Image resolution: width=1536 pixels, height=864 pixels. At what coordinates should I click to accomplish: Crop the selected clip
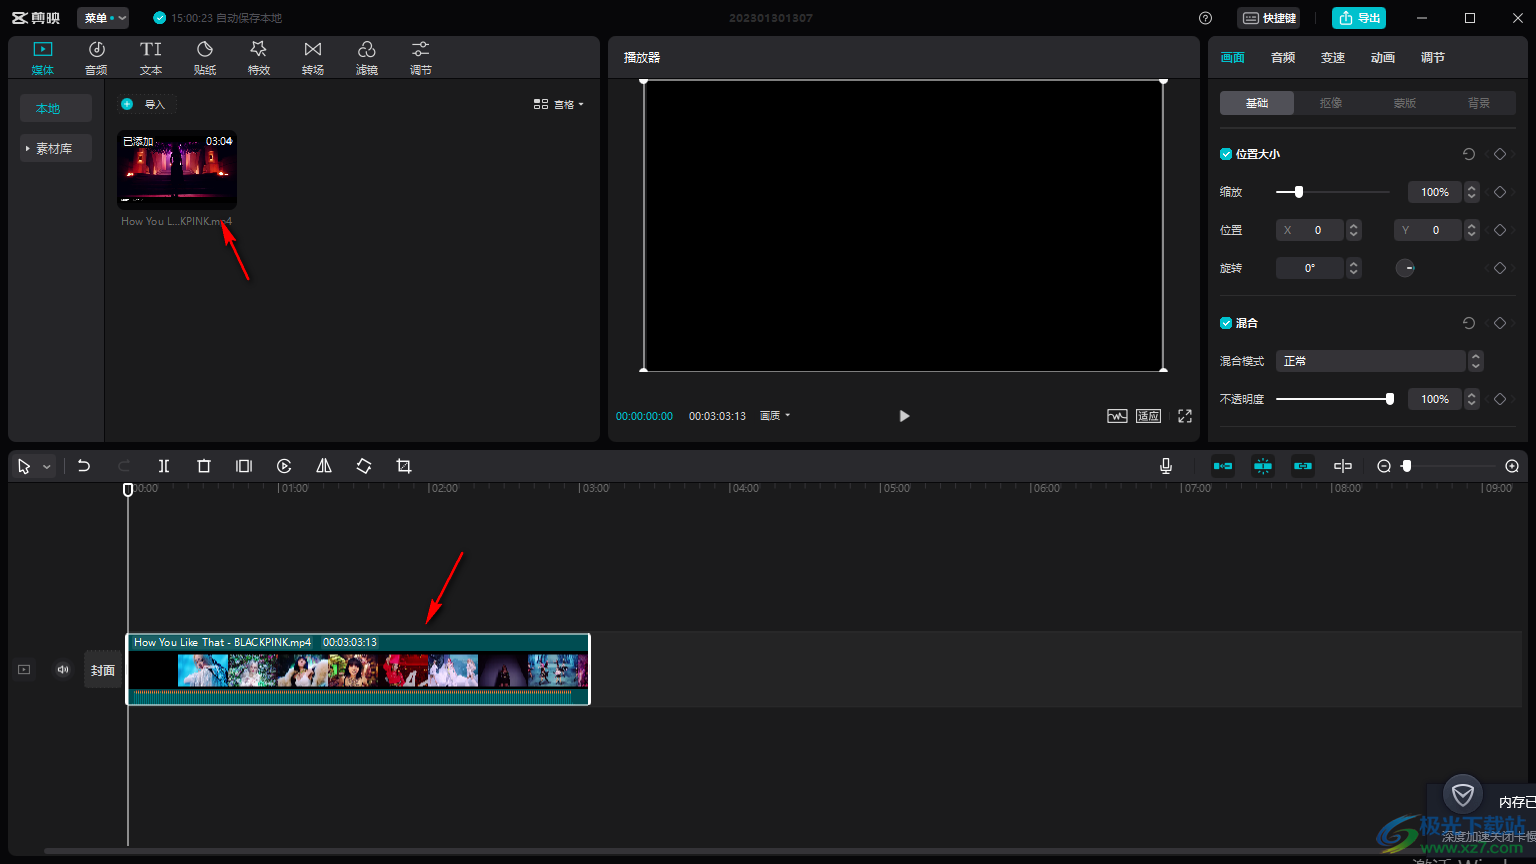(x=404, y=466)
